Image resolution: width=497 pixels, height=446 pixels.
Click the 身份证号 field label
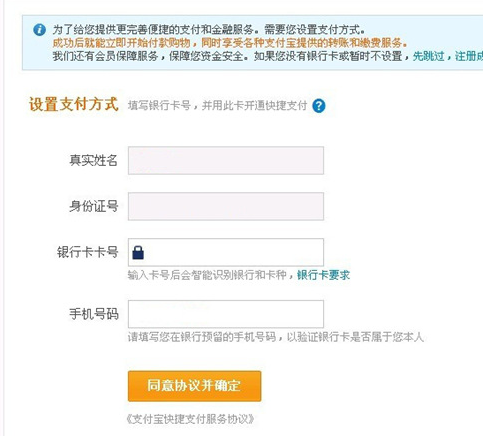pos(93,206)
